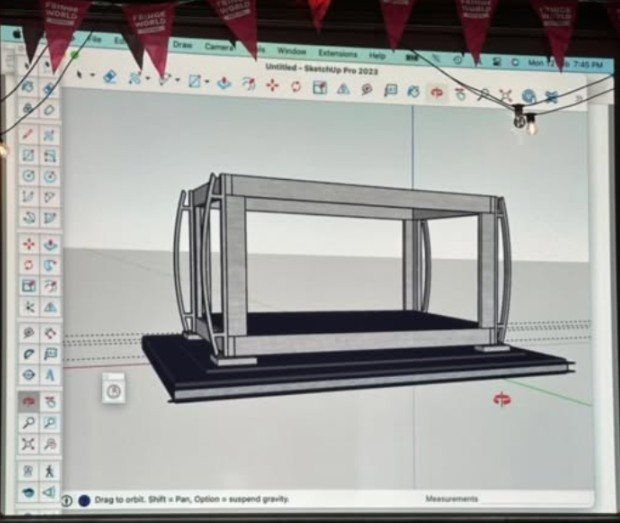Open 3D Warehouse from top toolbar
The height and width of the screenshot is (523, 620).
(528, 96)
